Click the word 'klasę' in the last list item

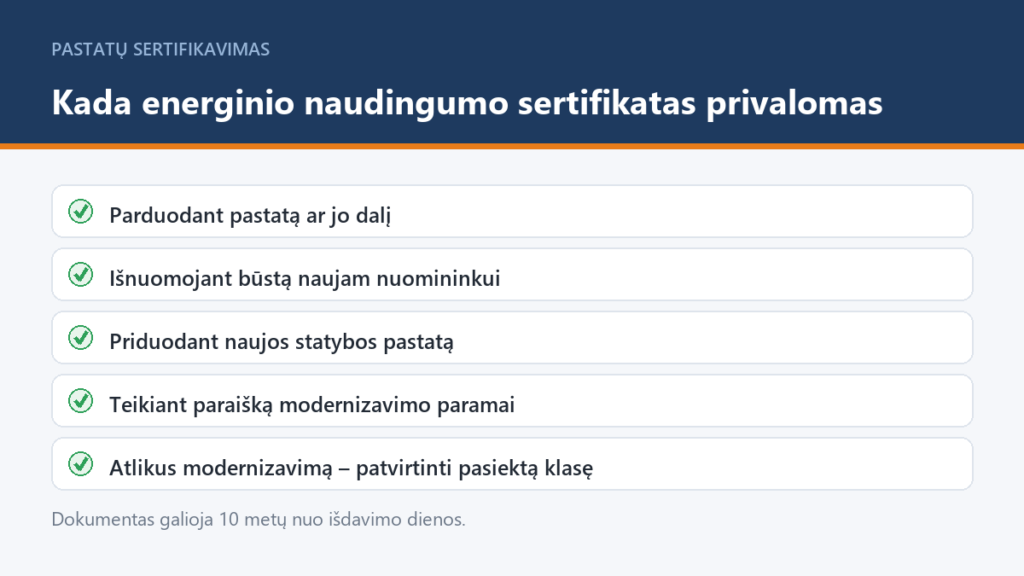[x=568, y=469]
